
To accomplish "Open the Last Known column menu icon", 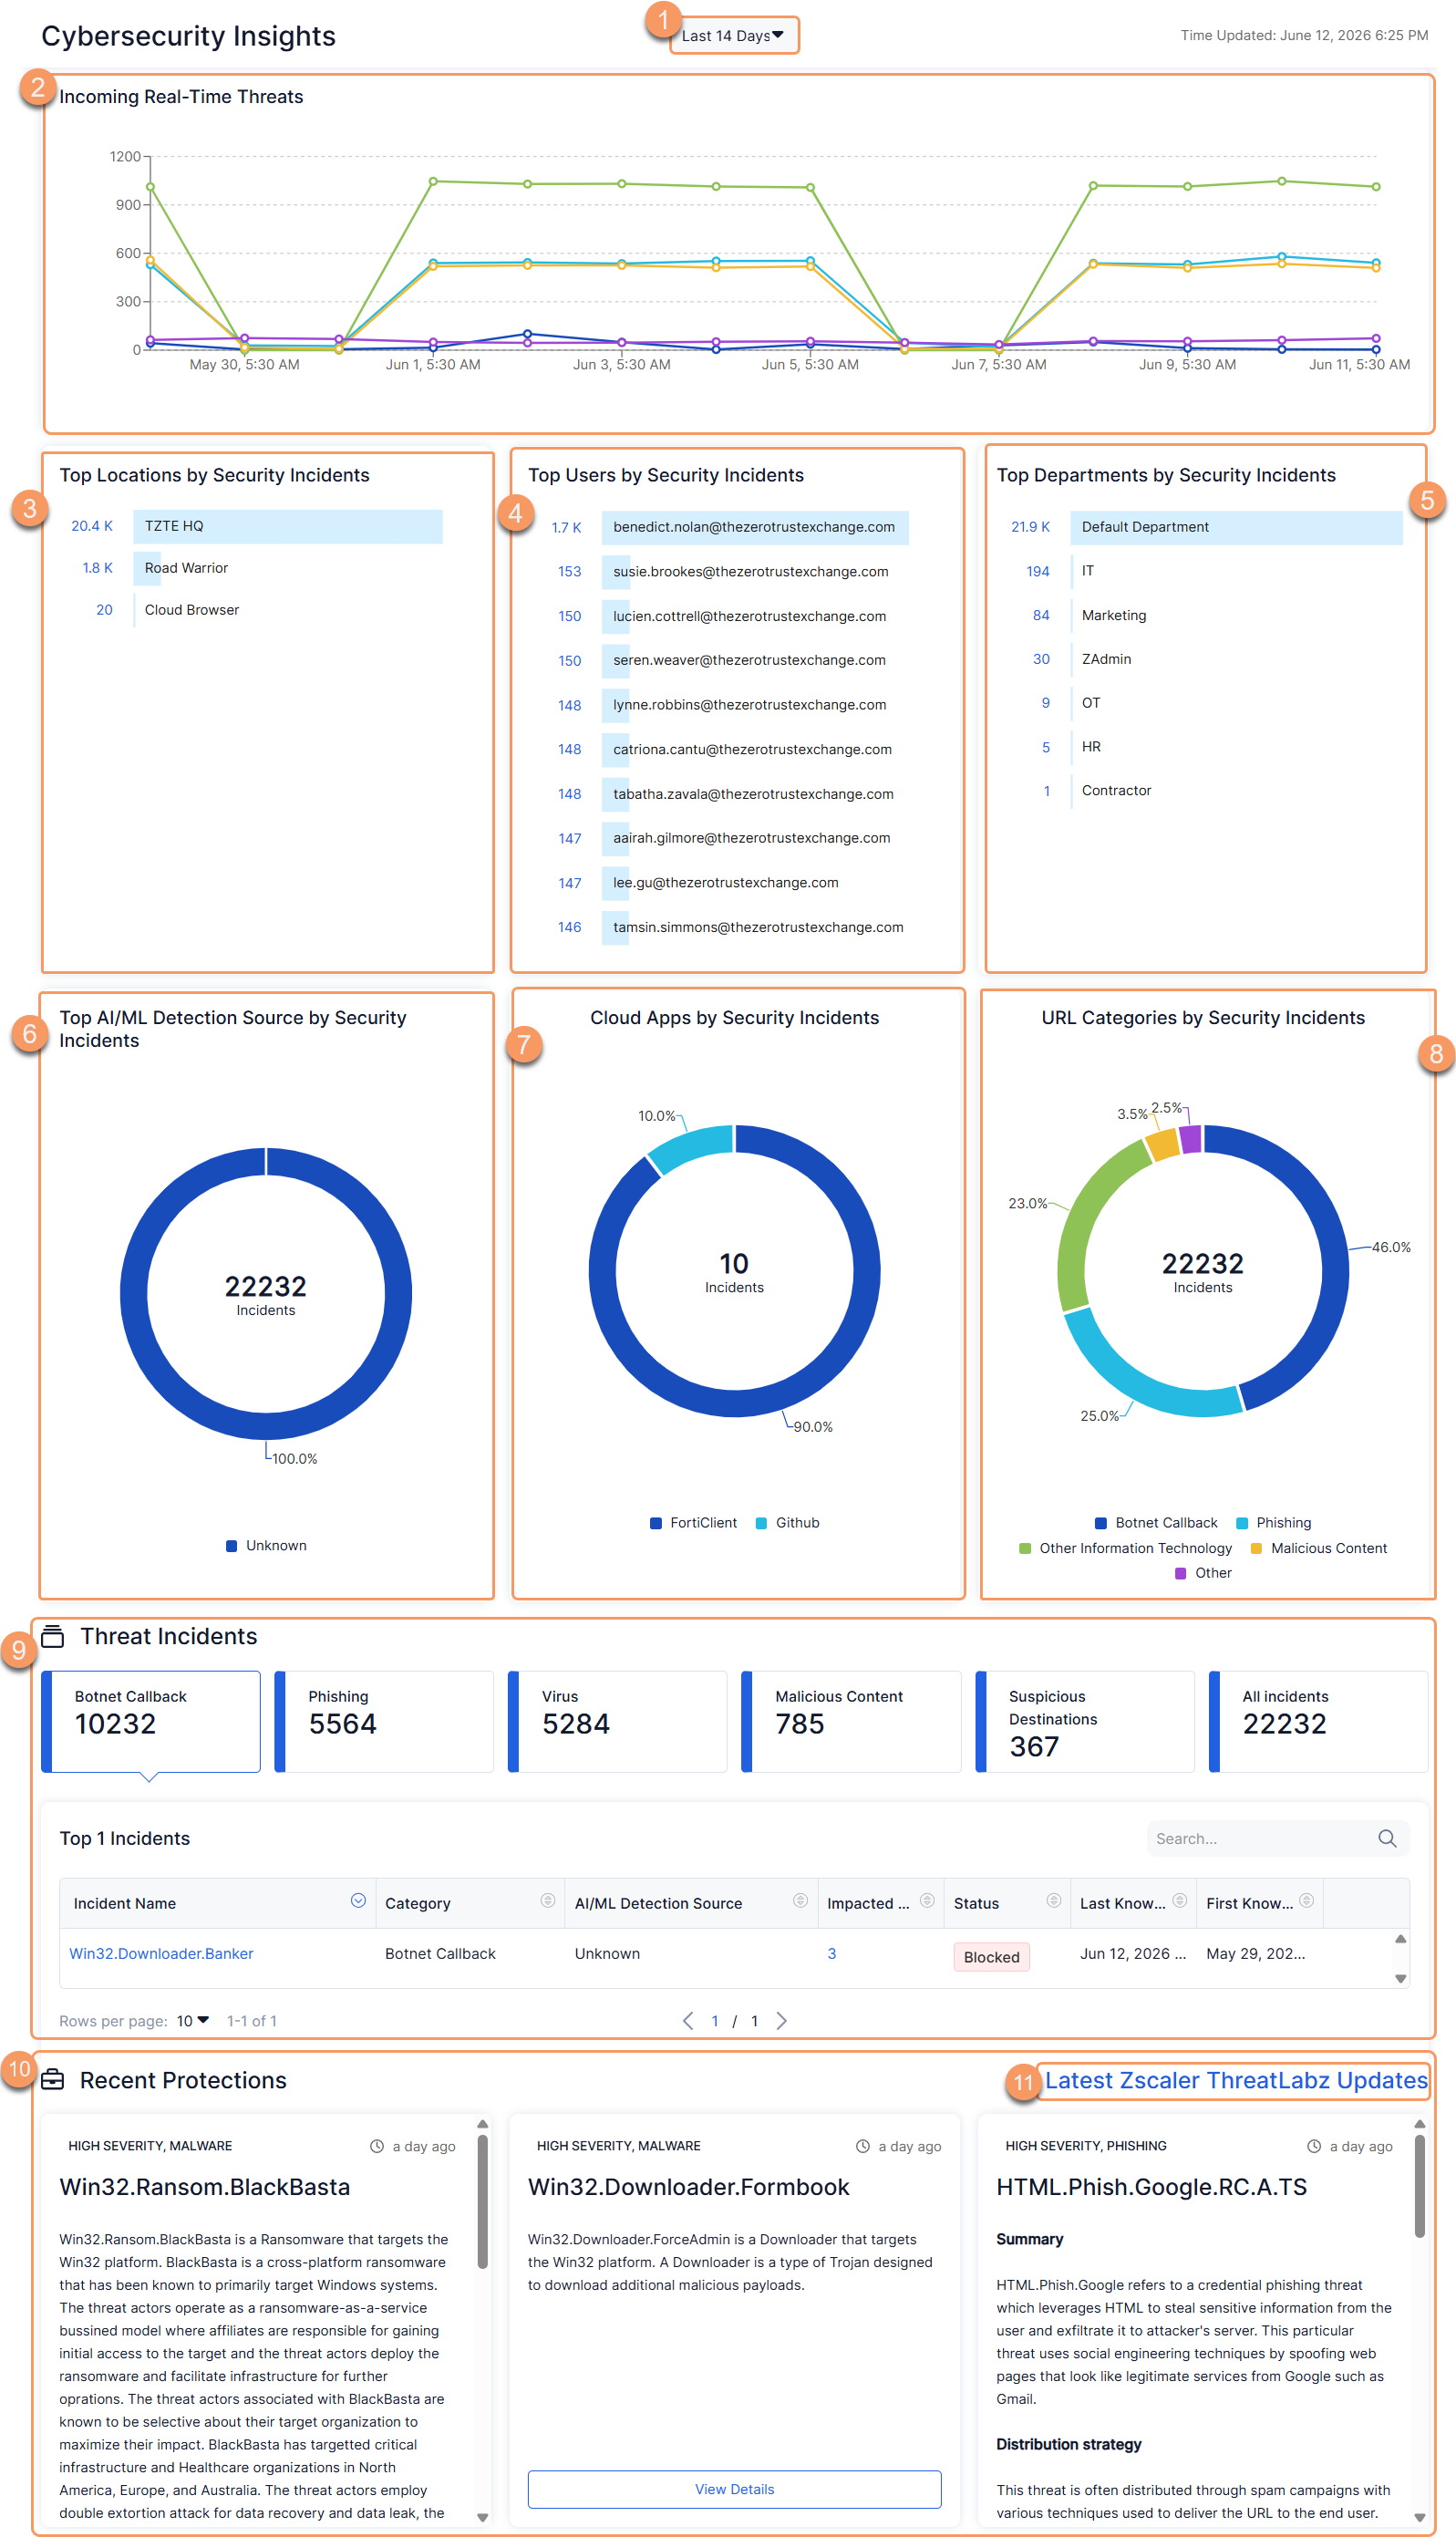I will tap(1179, 1901).
